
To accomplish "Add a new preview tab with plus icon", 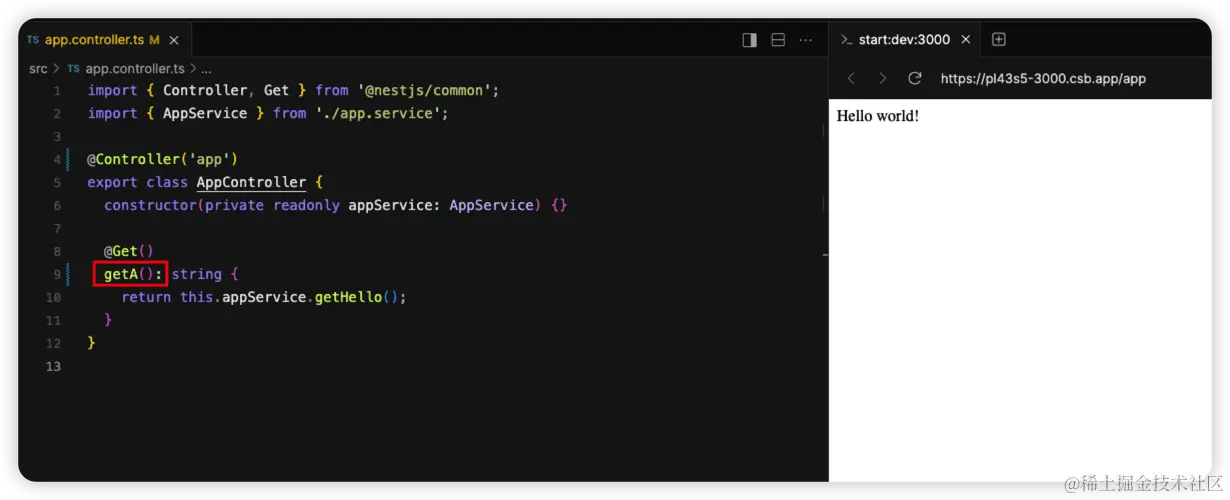I will [x=998, y=39].
